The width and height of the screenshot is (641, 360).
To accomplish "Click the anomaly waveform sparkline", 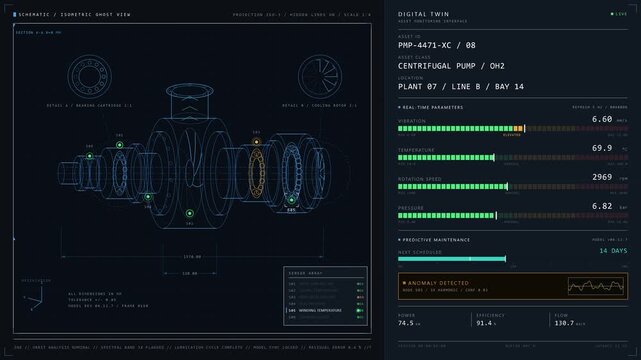I will [596, 286].
